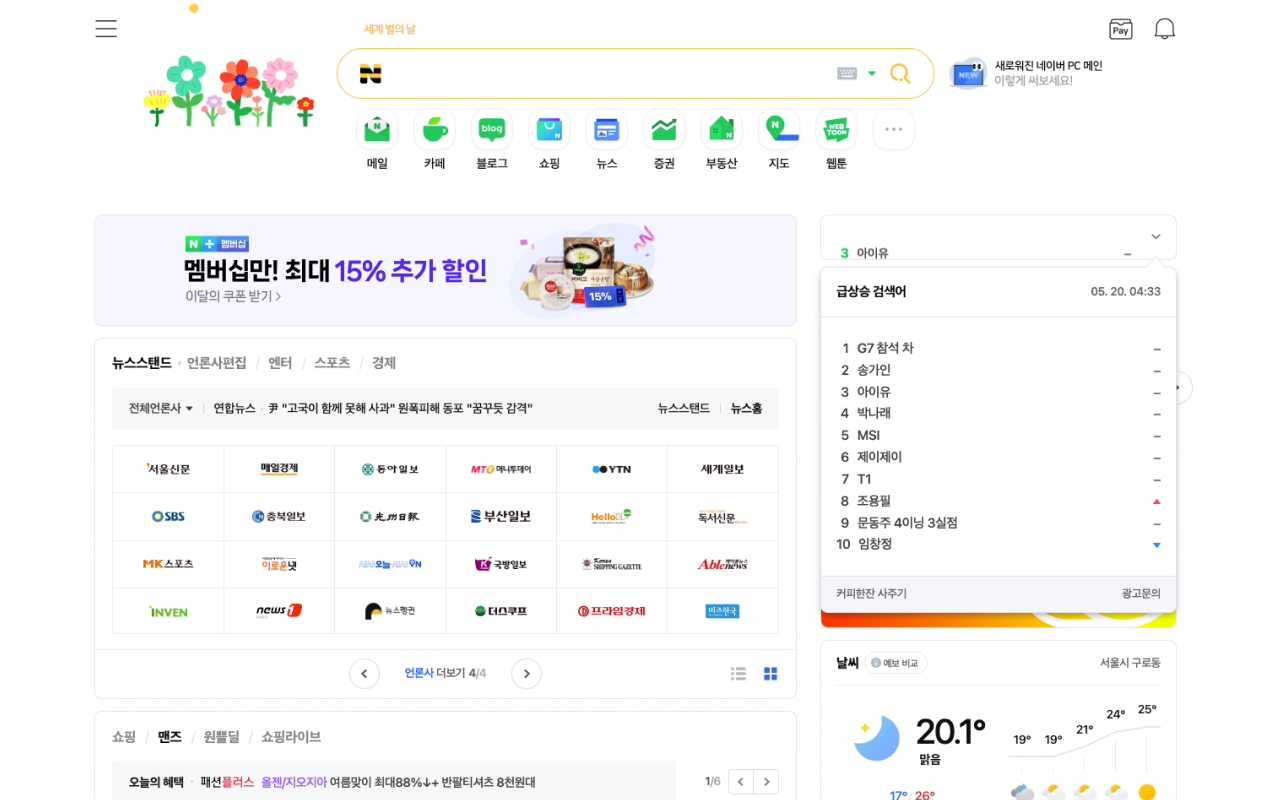Open notifications via the bell icon
This screenshot has height=800, width=1280.
pyautogui.click(x=1164, y=29)
